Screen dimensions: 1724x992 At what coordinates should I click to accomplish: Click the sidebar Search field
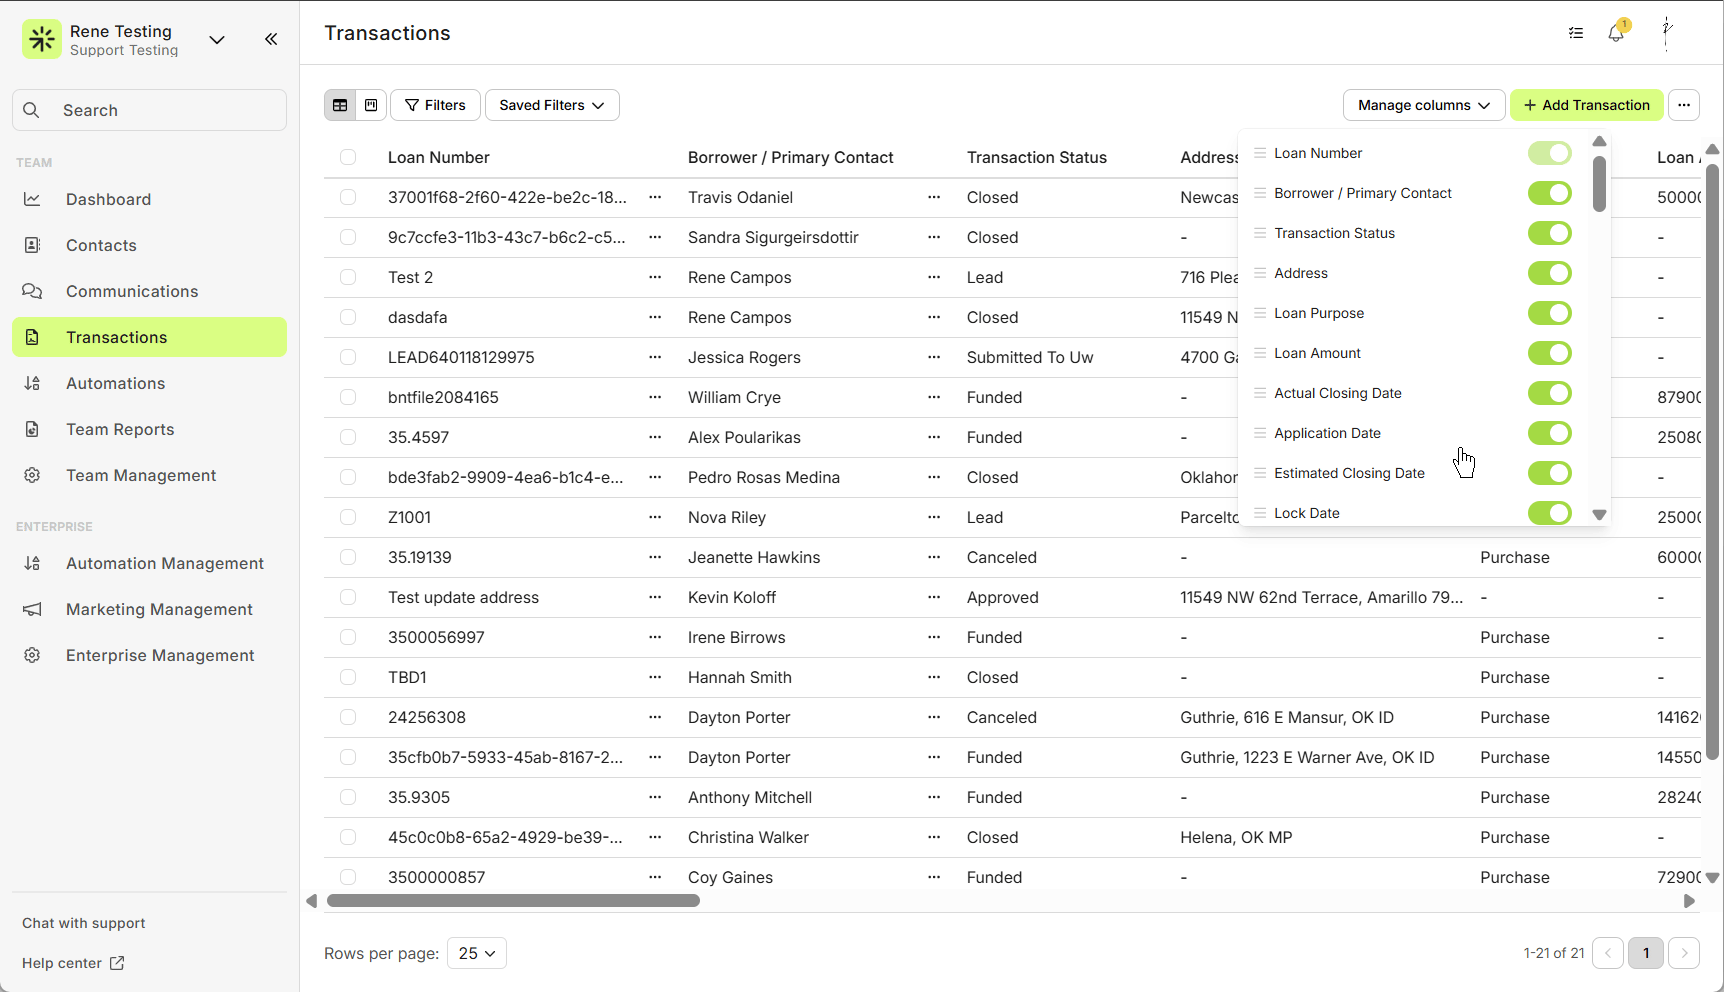(150, 110)
